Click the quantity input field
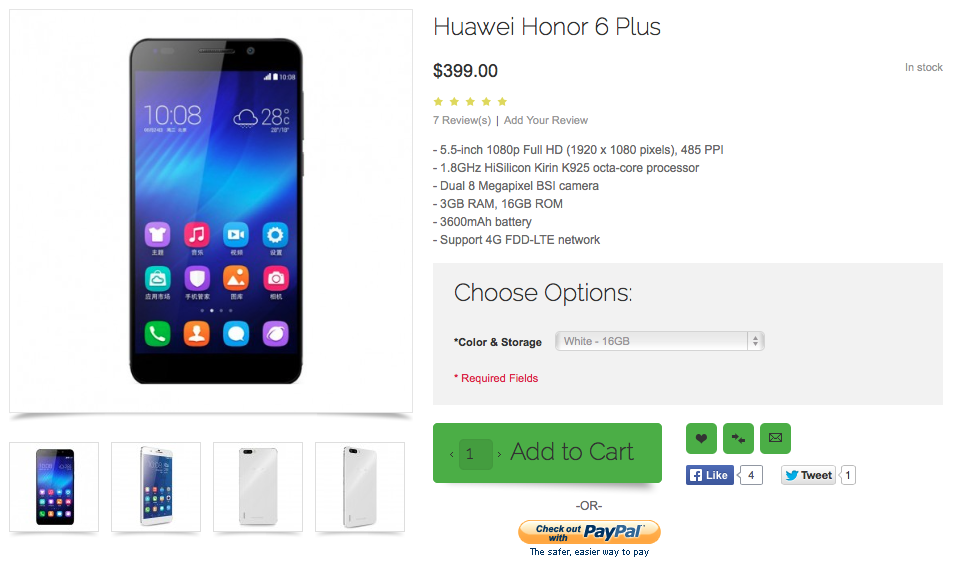 pyautogui.click(x=475, y=454)
